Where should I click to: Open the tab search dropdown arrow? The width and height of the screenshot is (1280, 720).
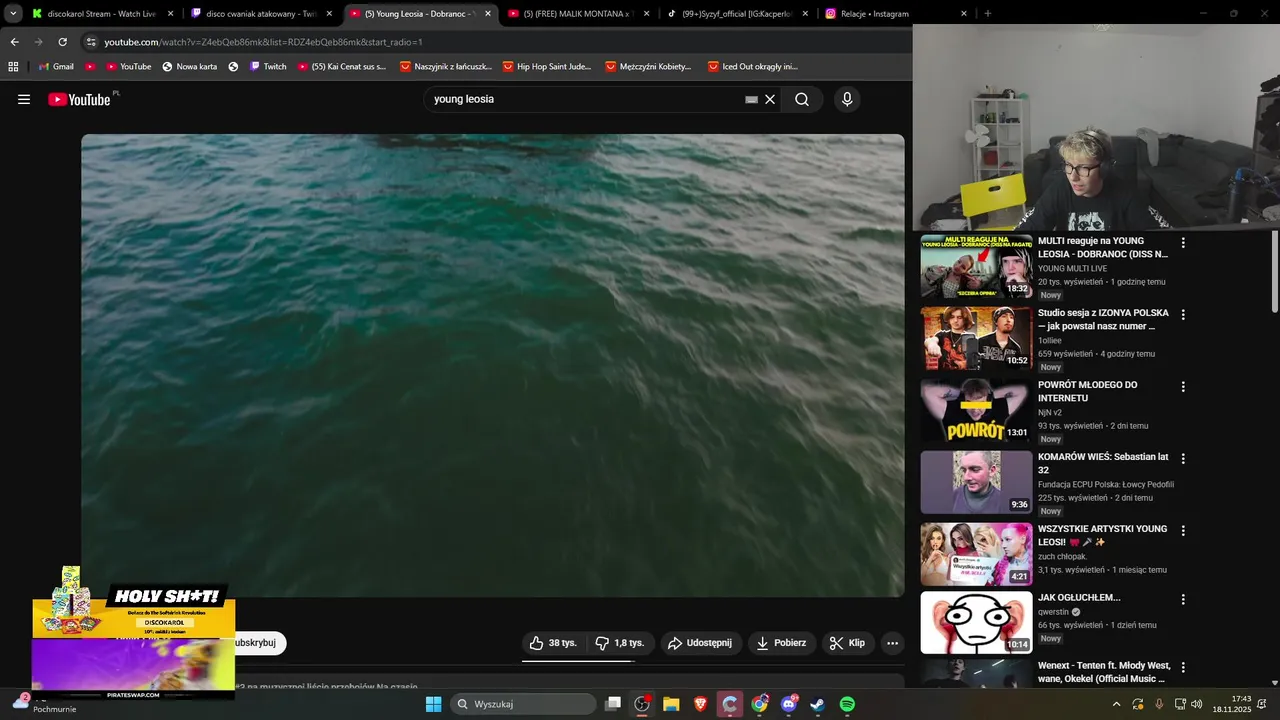point(13,14)
